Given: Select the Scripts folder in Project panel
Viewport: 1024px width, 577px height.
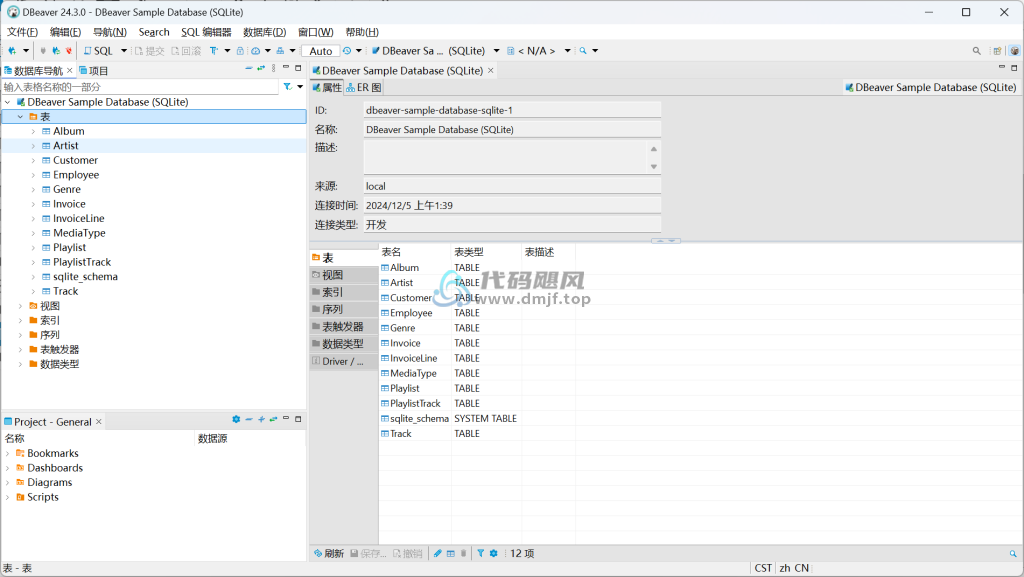Looking at the screenshot, I should 42,497.
